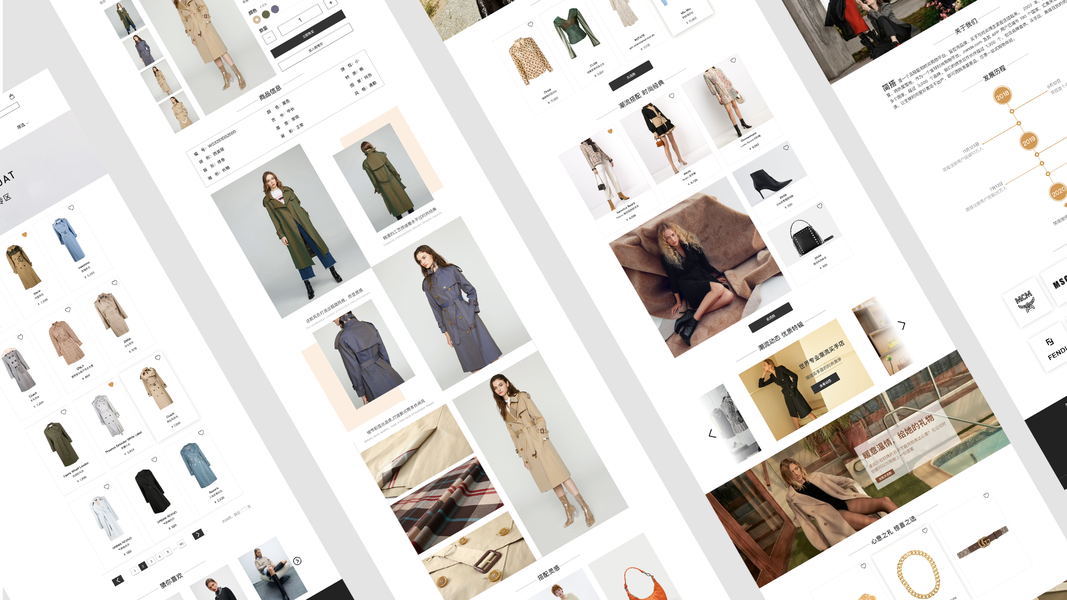The height and width of the screenshot is (600, 1067).
Task: Choose the purple-blue color swatch
Action: pos(275,10)
